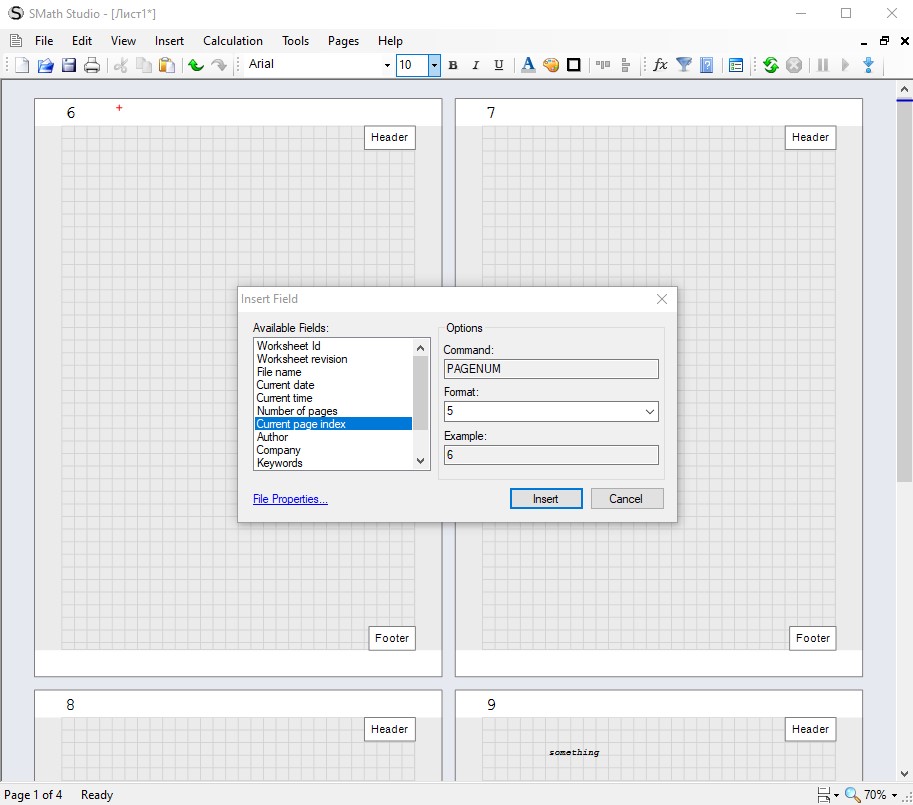Save worksheet using the floppy disk icon
913x805 pixels.
tap(69, 65)
